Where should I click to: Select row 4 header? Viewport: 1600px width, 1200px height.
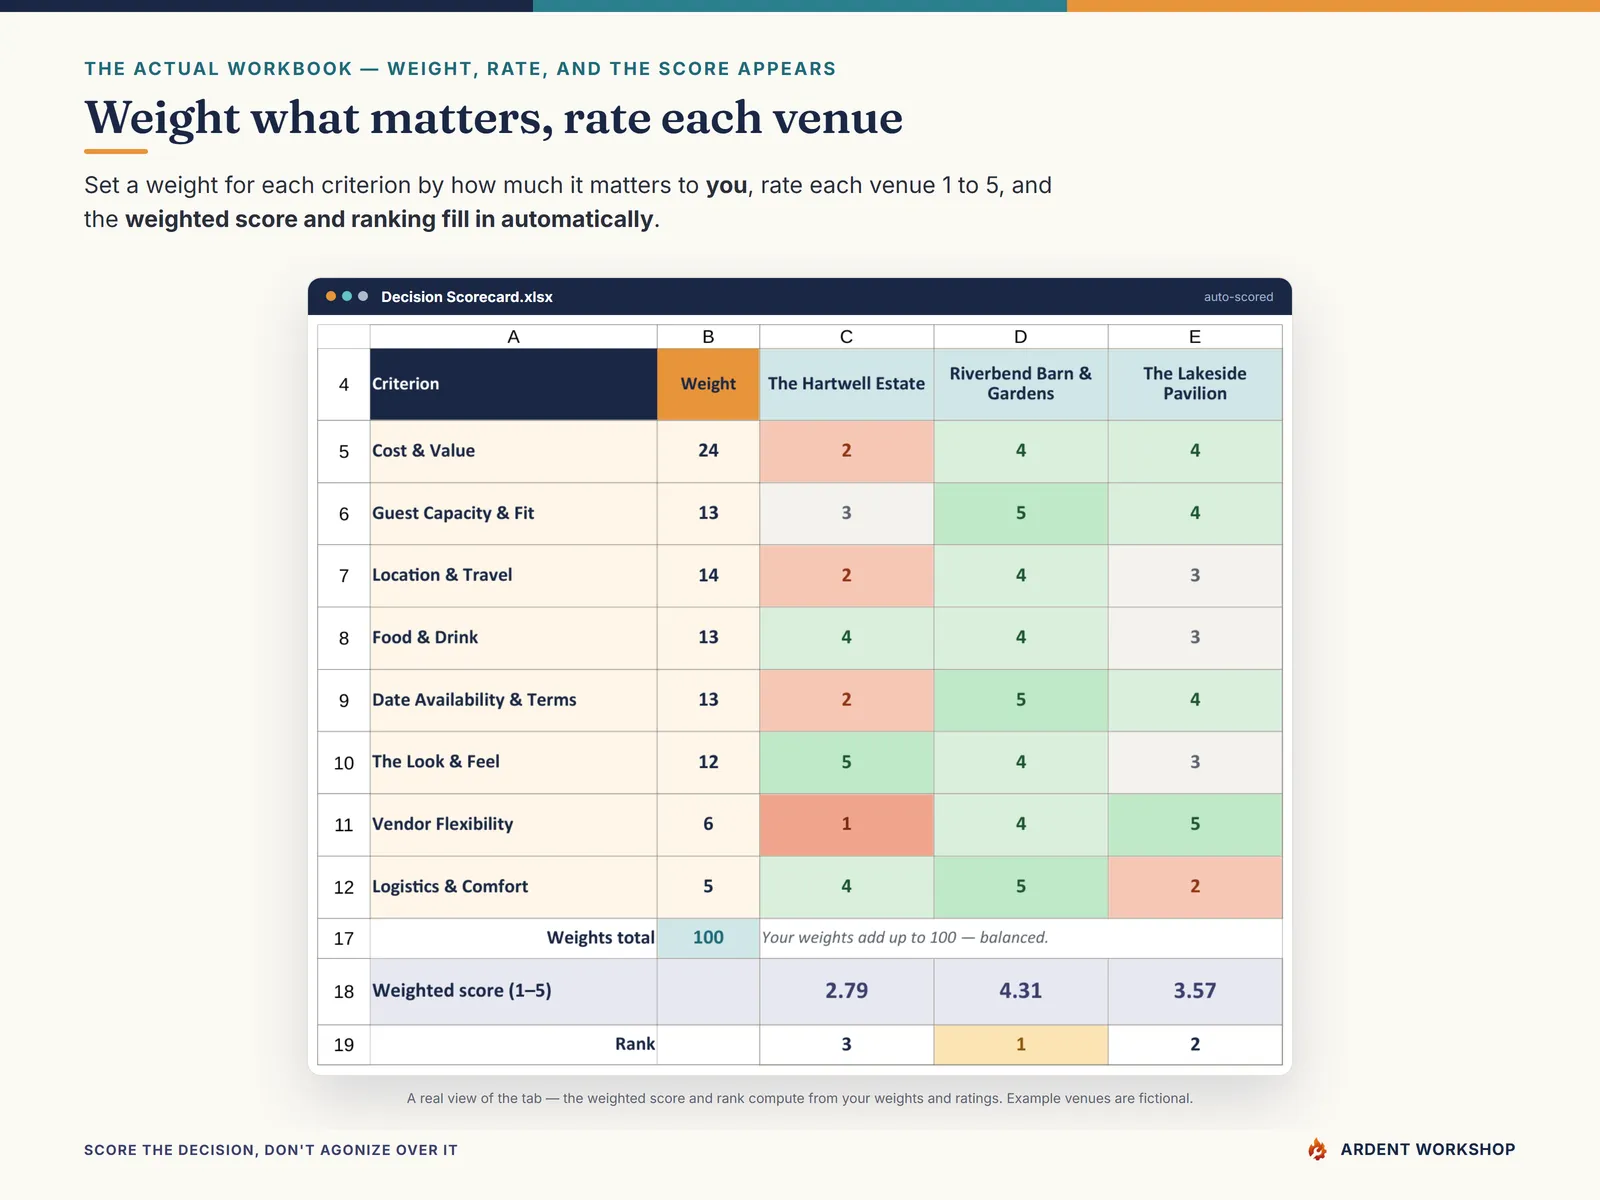pos(344,384)
